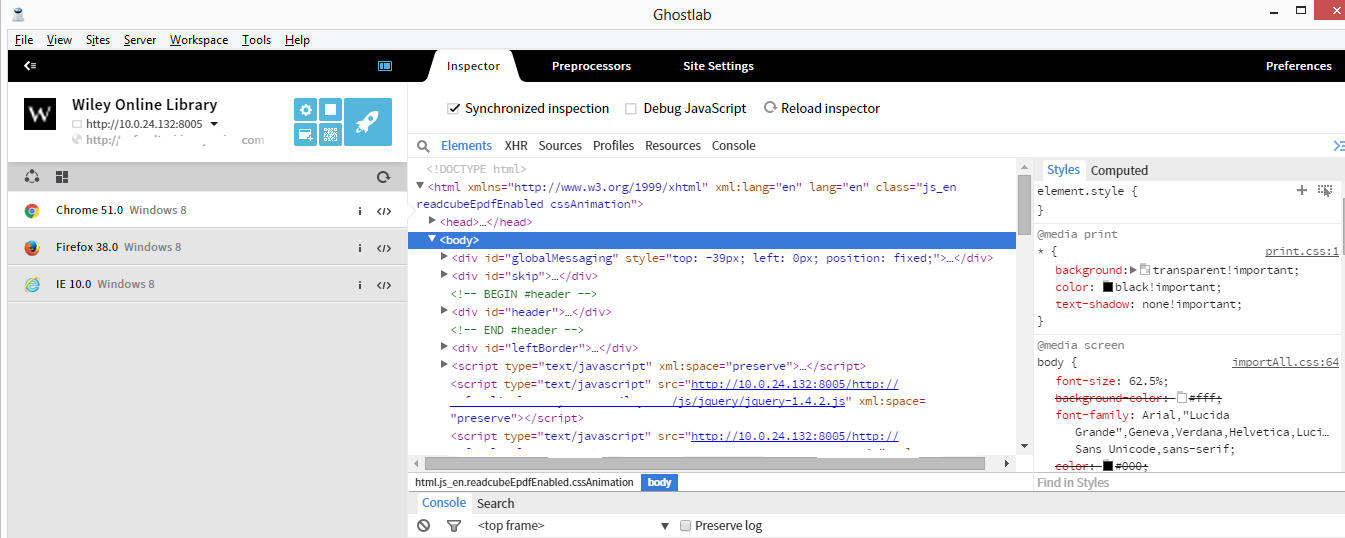The width and height of the screenshot is (1345, 538).
Task: Switch to the Elements panel
Action: (x=467, y=146)
